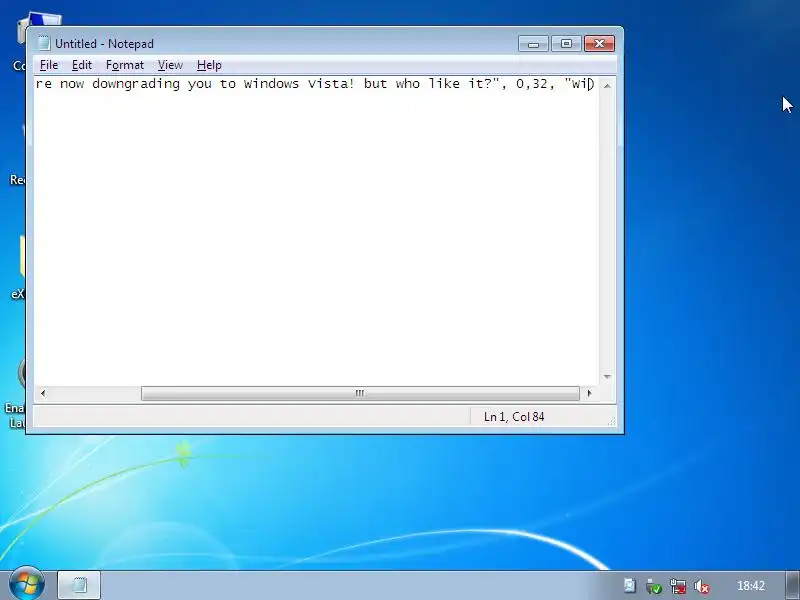Close the Notepad window
The image size is (800, 600).
click(599, 44)
